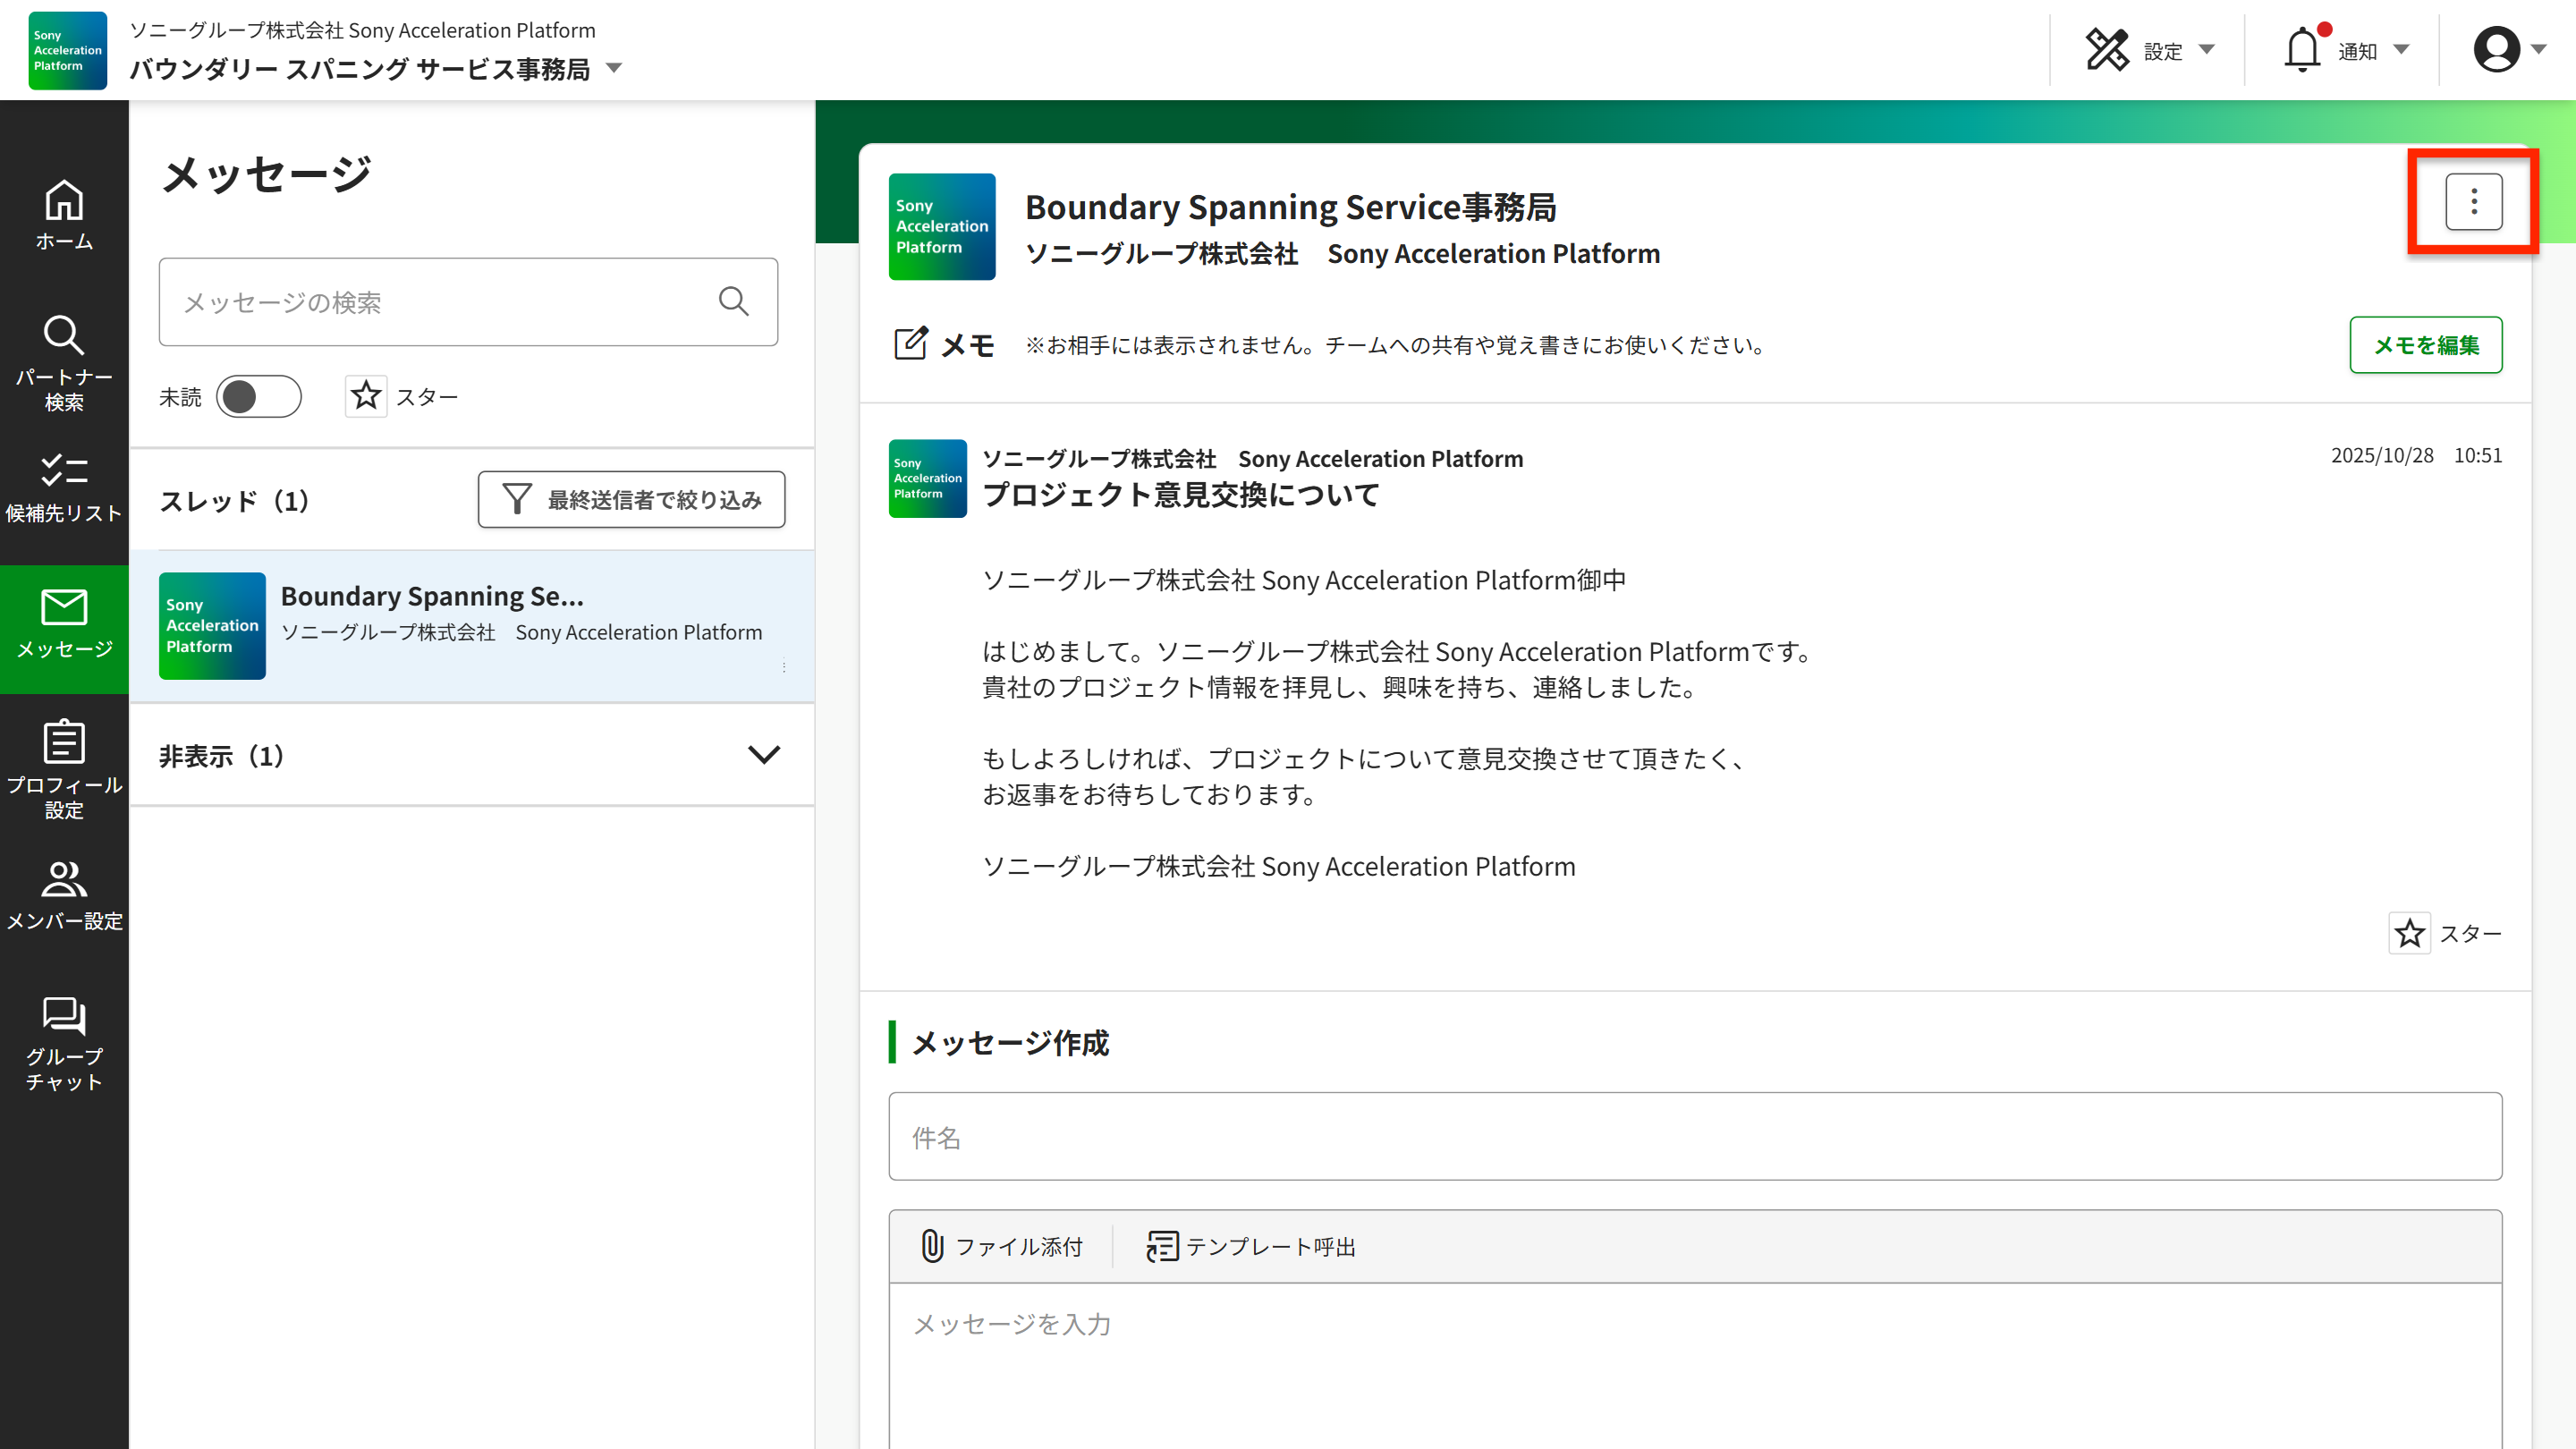Click filter by last sender button
Screen dimensions: 2576x1449
pos(631,499)
